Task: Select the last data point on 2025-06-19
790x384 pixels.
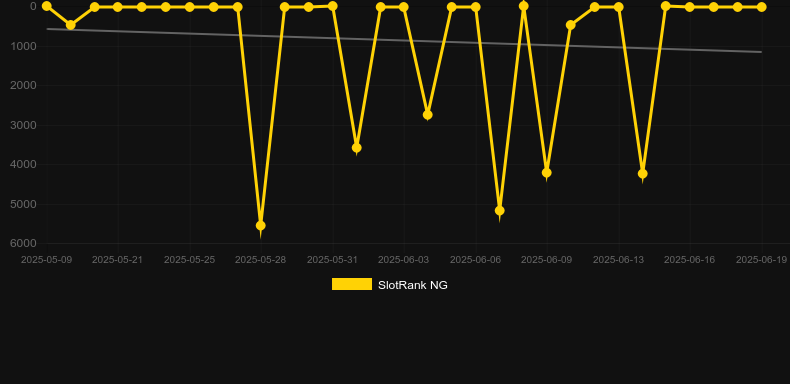Action: tap(761, 7)
